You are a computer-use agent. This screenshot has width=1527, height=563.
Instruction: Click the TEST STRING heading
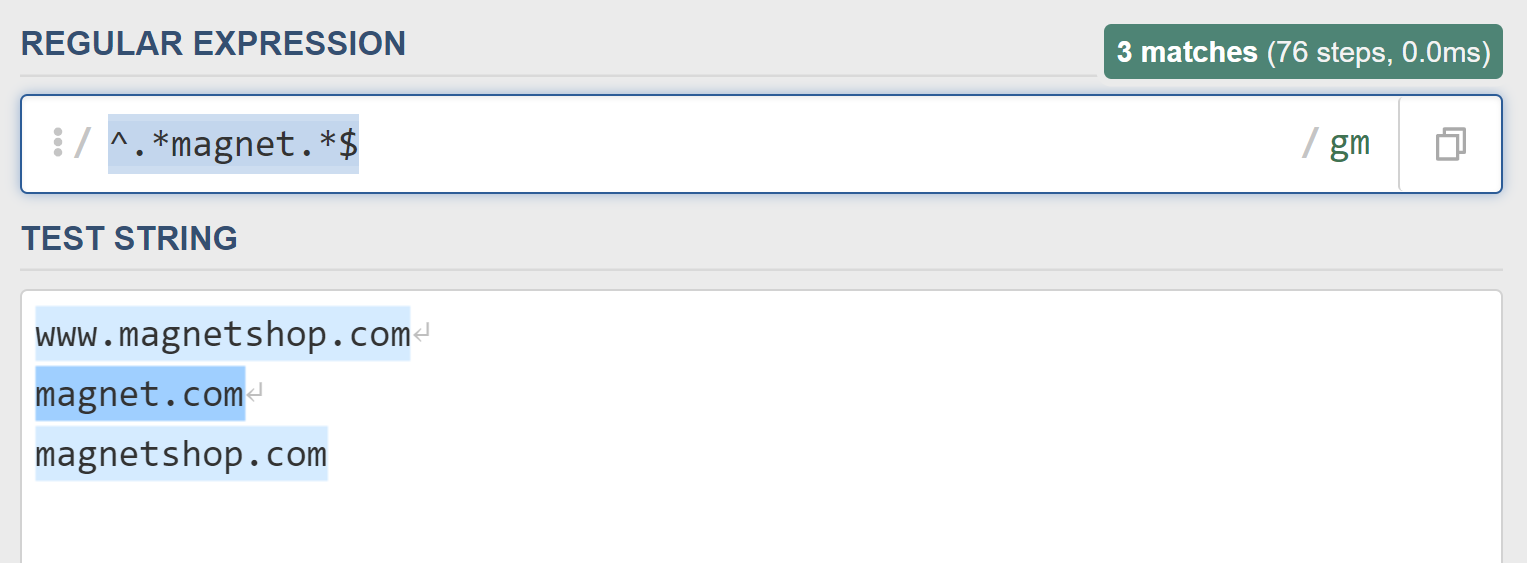tap(129, 238)
